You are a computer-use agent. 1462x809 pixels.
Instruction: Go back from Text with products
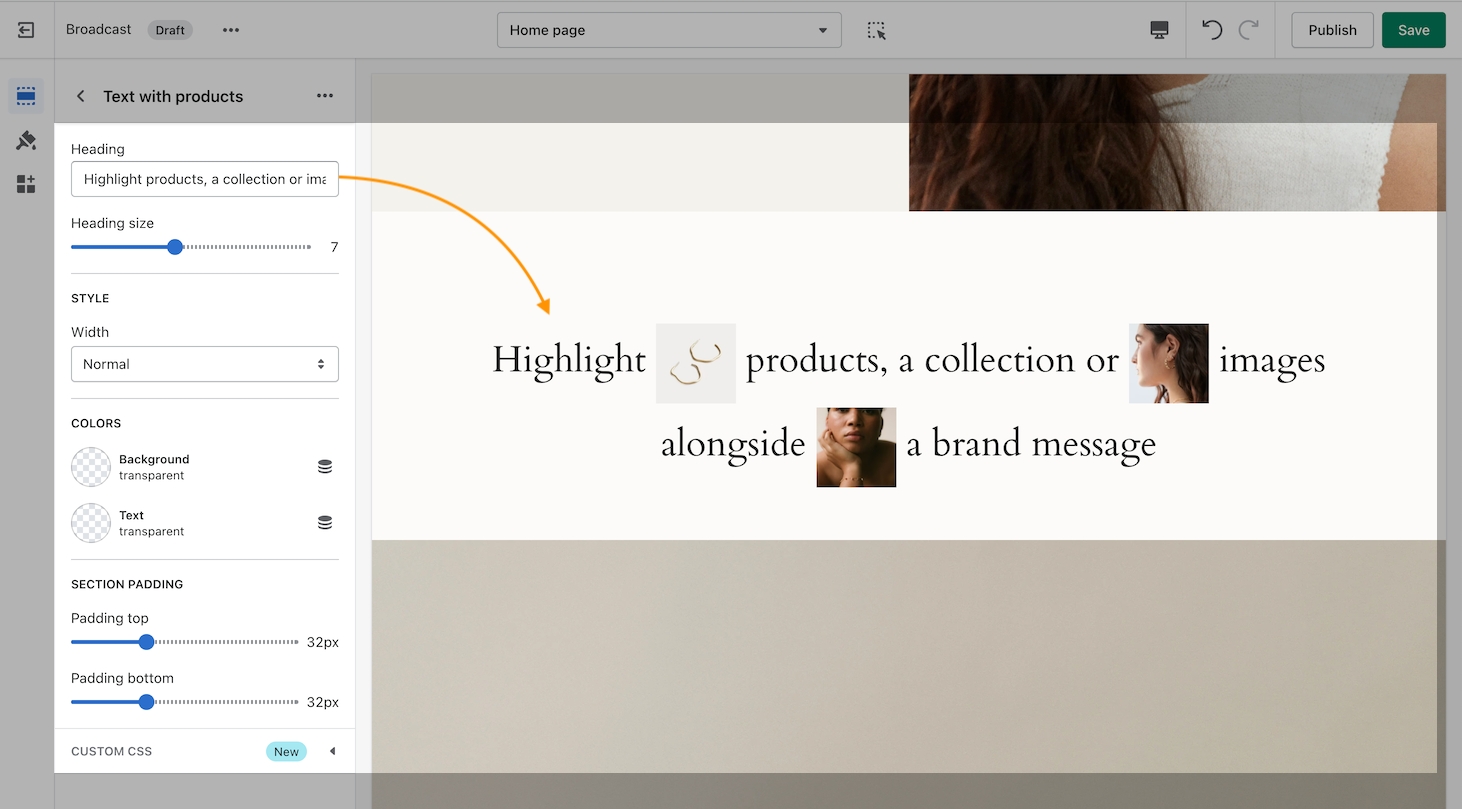coord(81,96)
